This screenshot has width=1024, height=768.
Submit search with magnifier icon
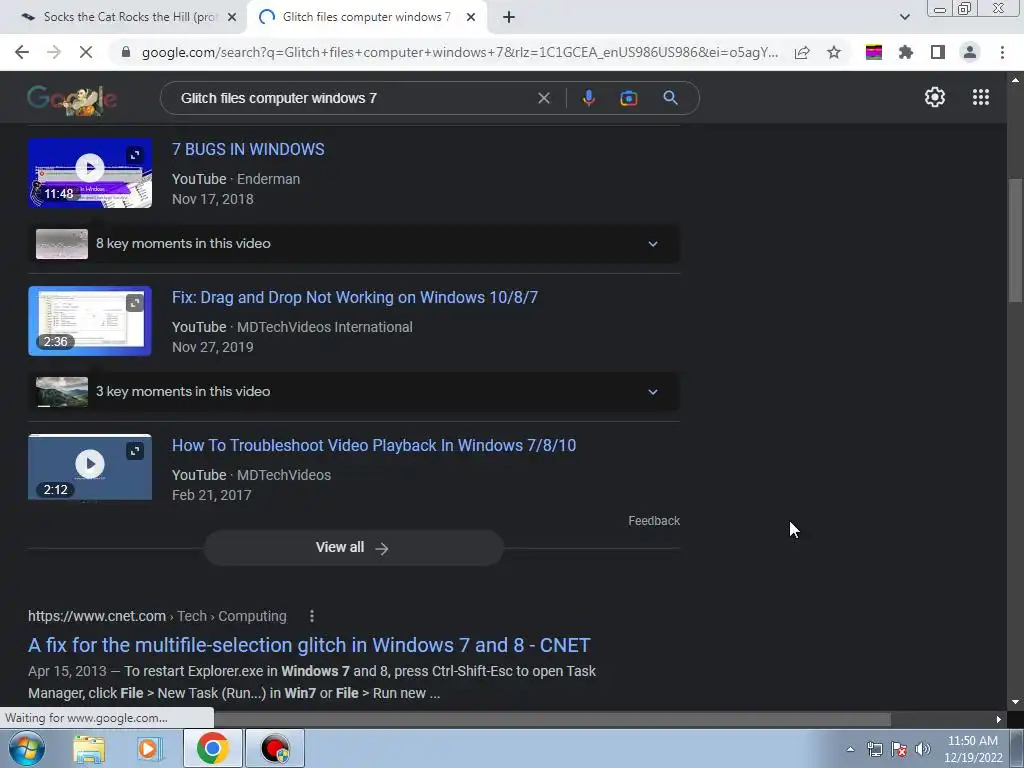pyautogui.click(x=670, y=98)
